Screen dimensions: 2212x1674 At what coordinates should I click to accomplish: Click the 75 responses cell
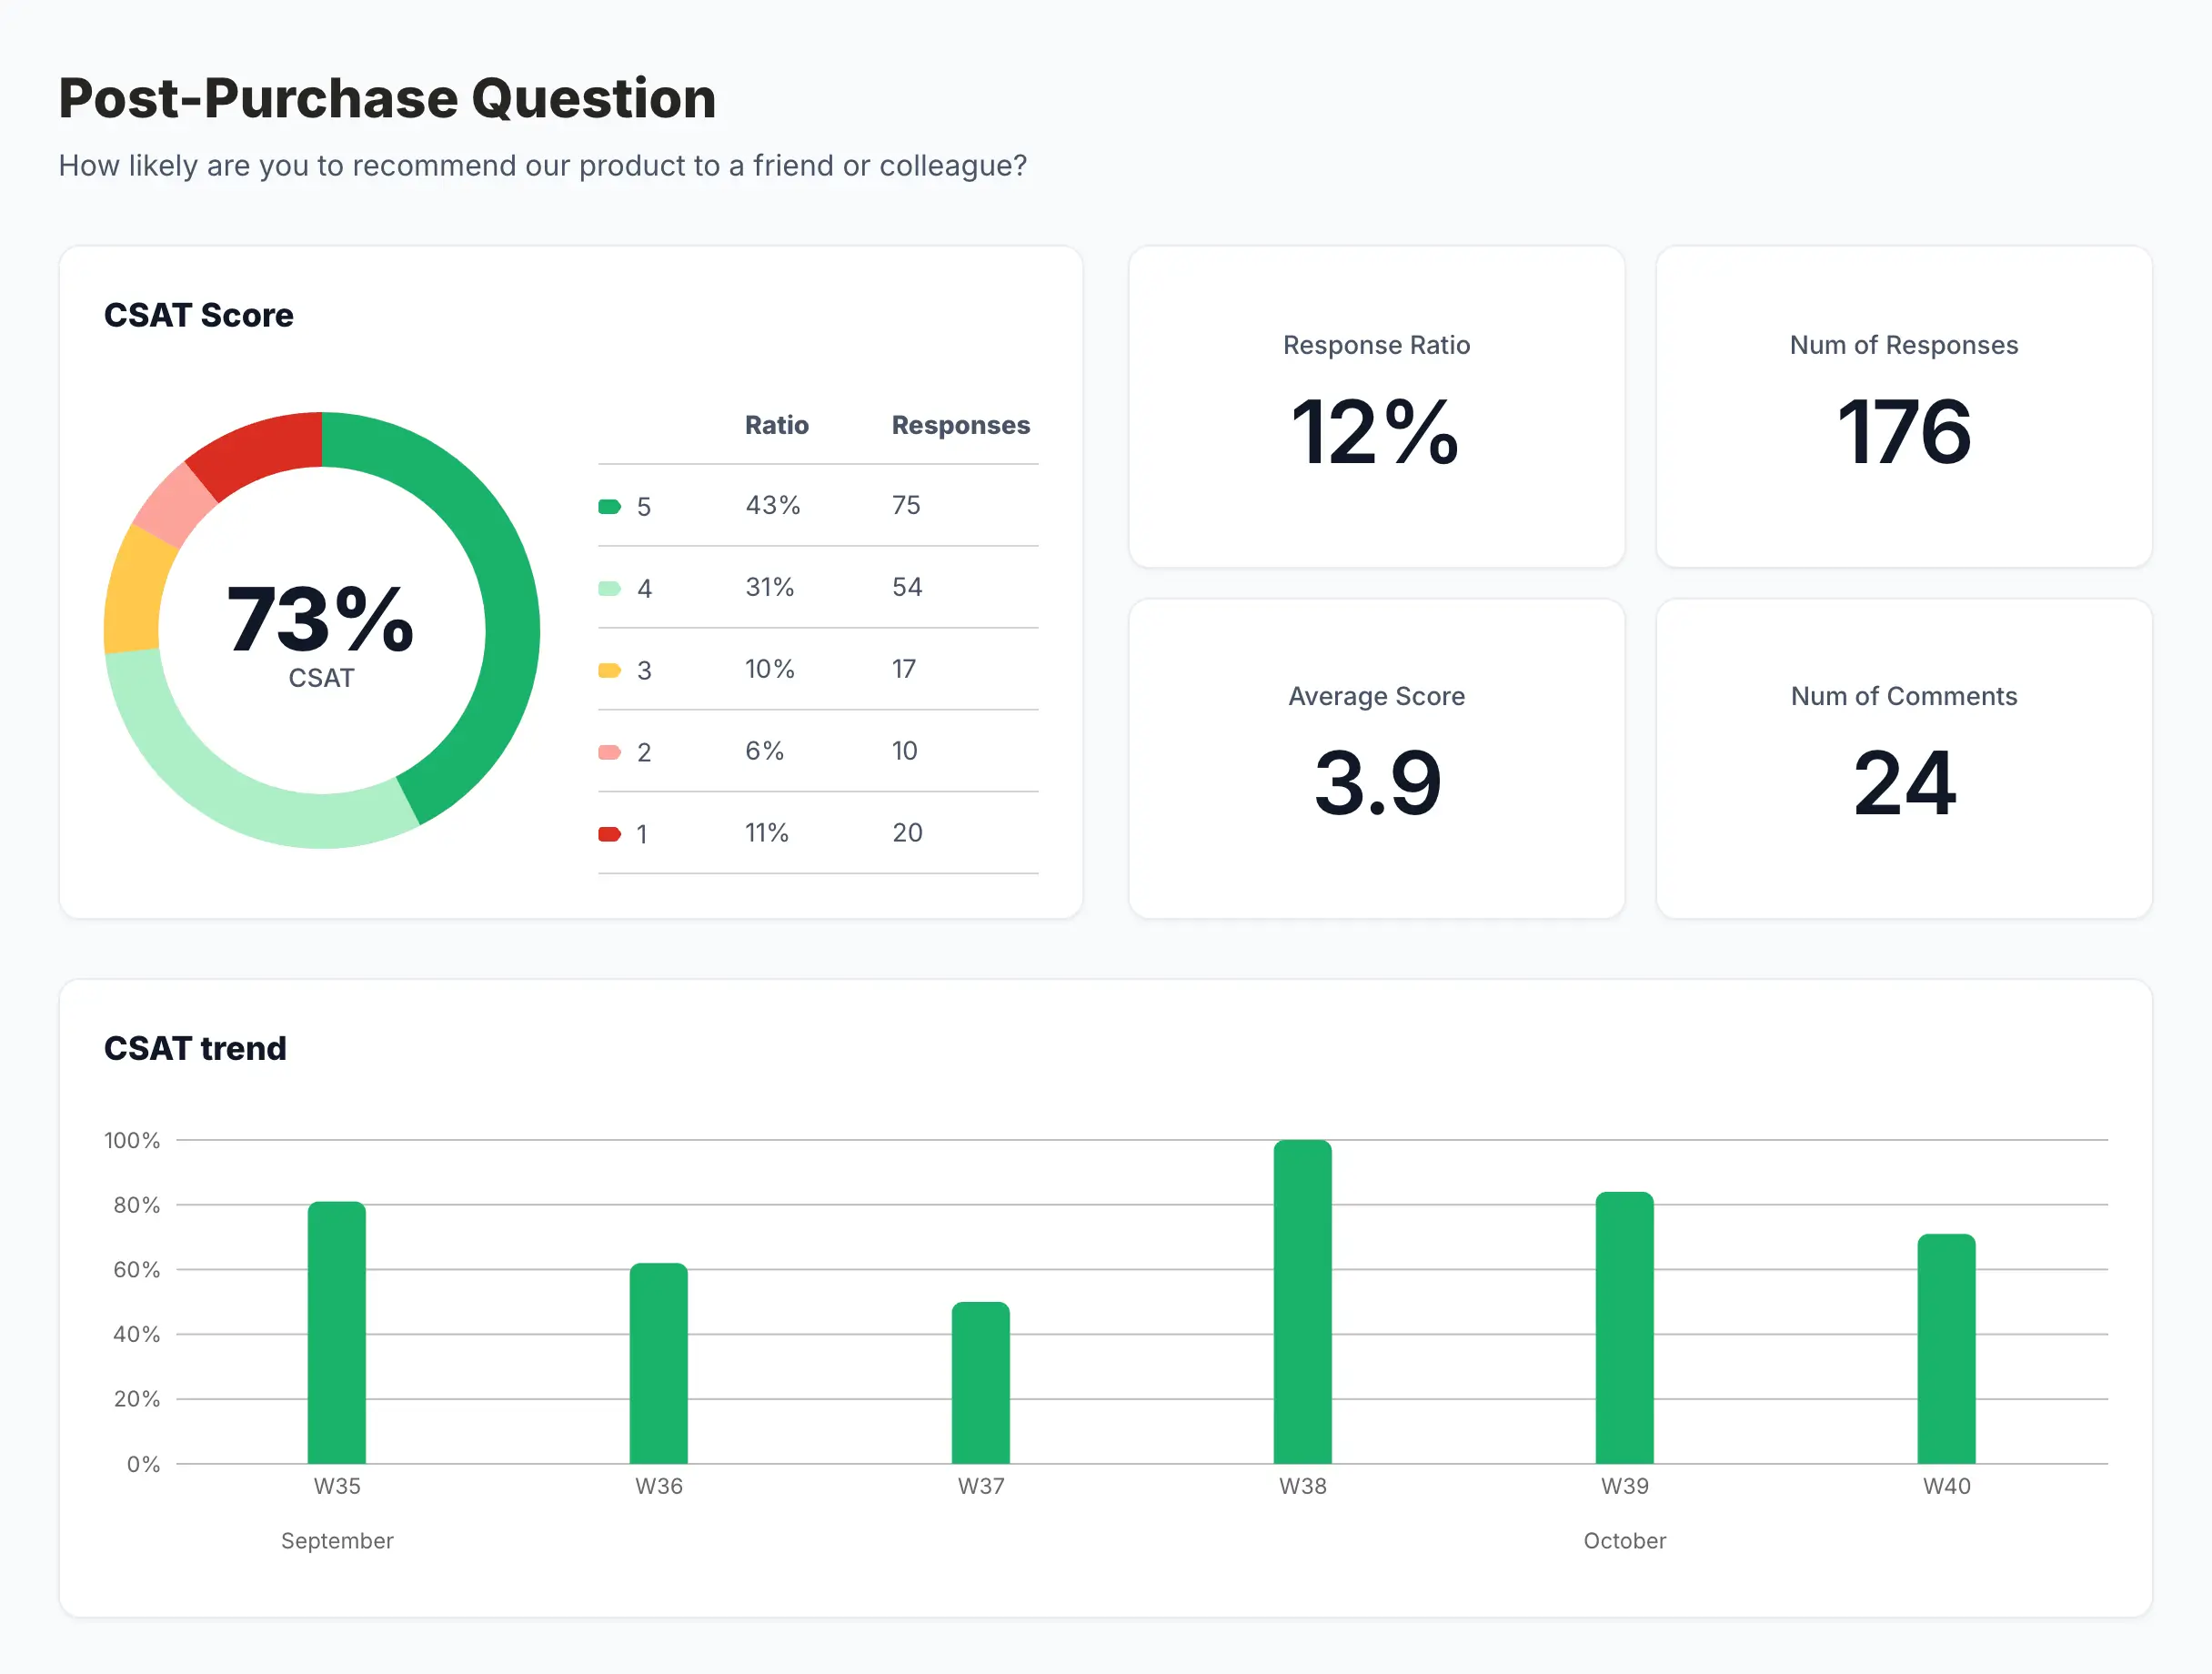coord(906,505)
